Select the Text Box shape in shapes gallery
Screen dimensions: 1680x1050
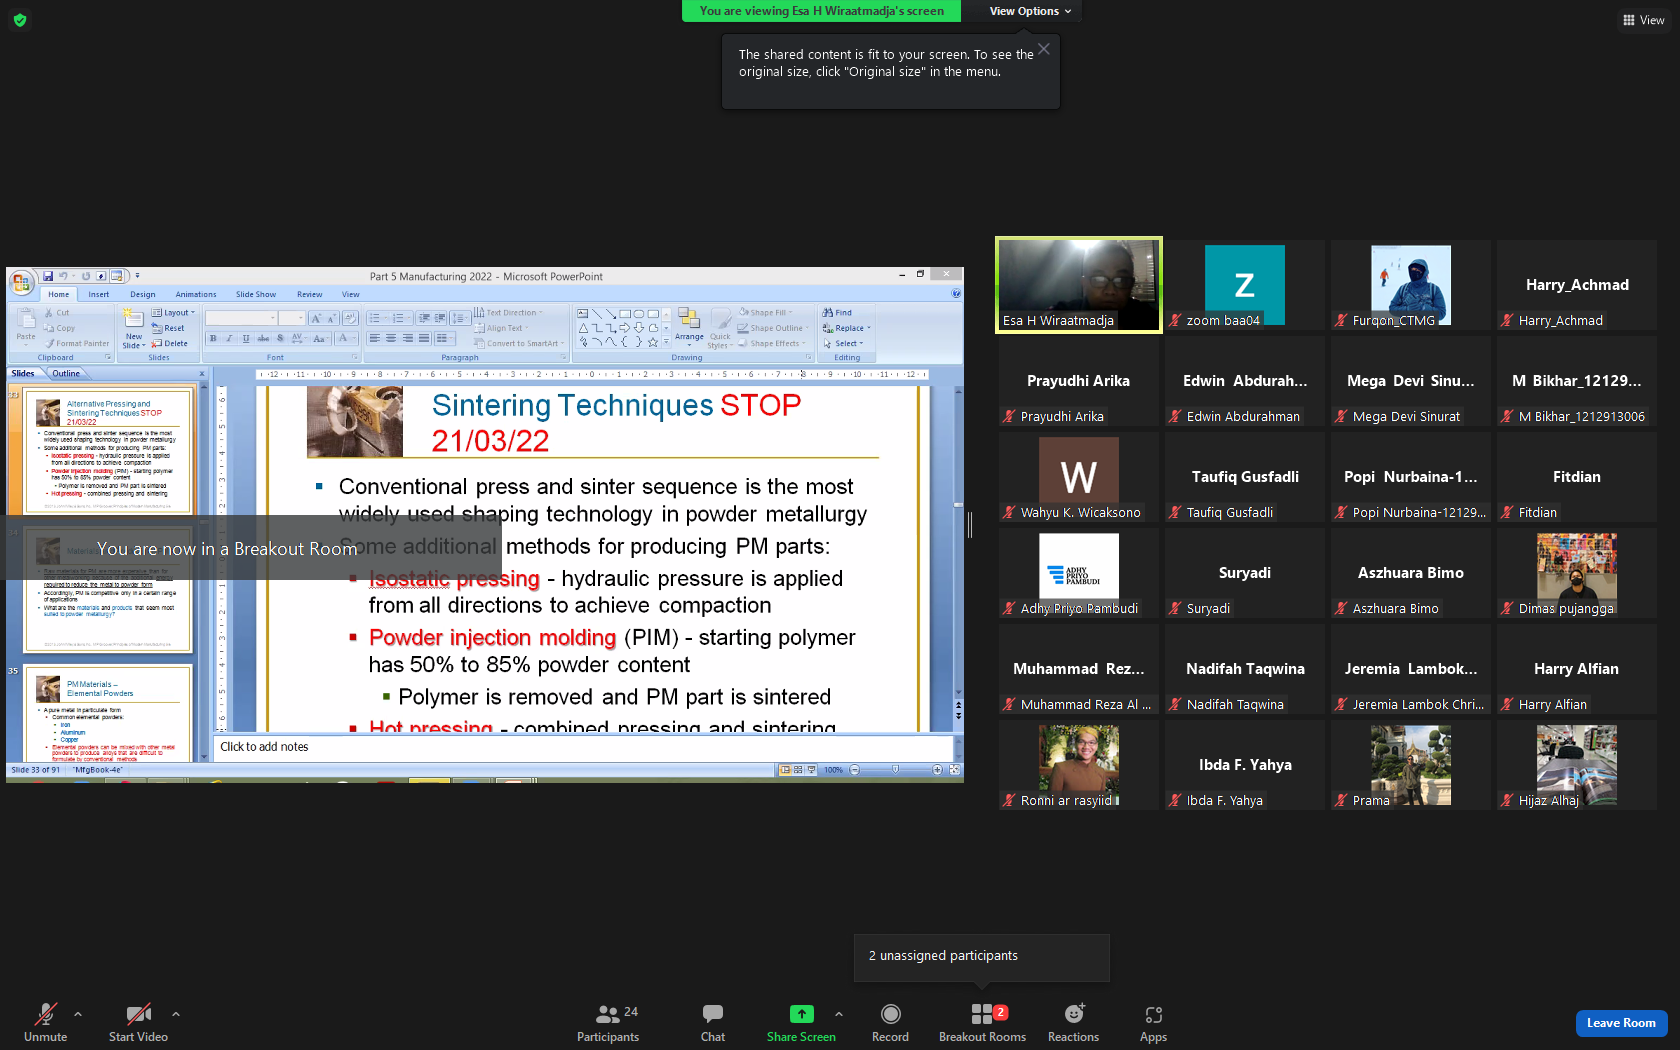(x=583, y=313)
